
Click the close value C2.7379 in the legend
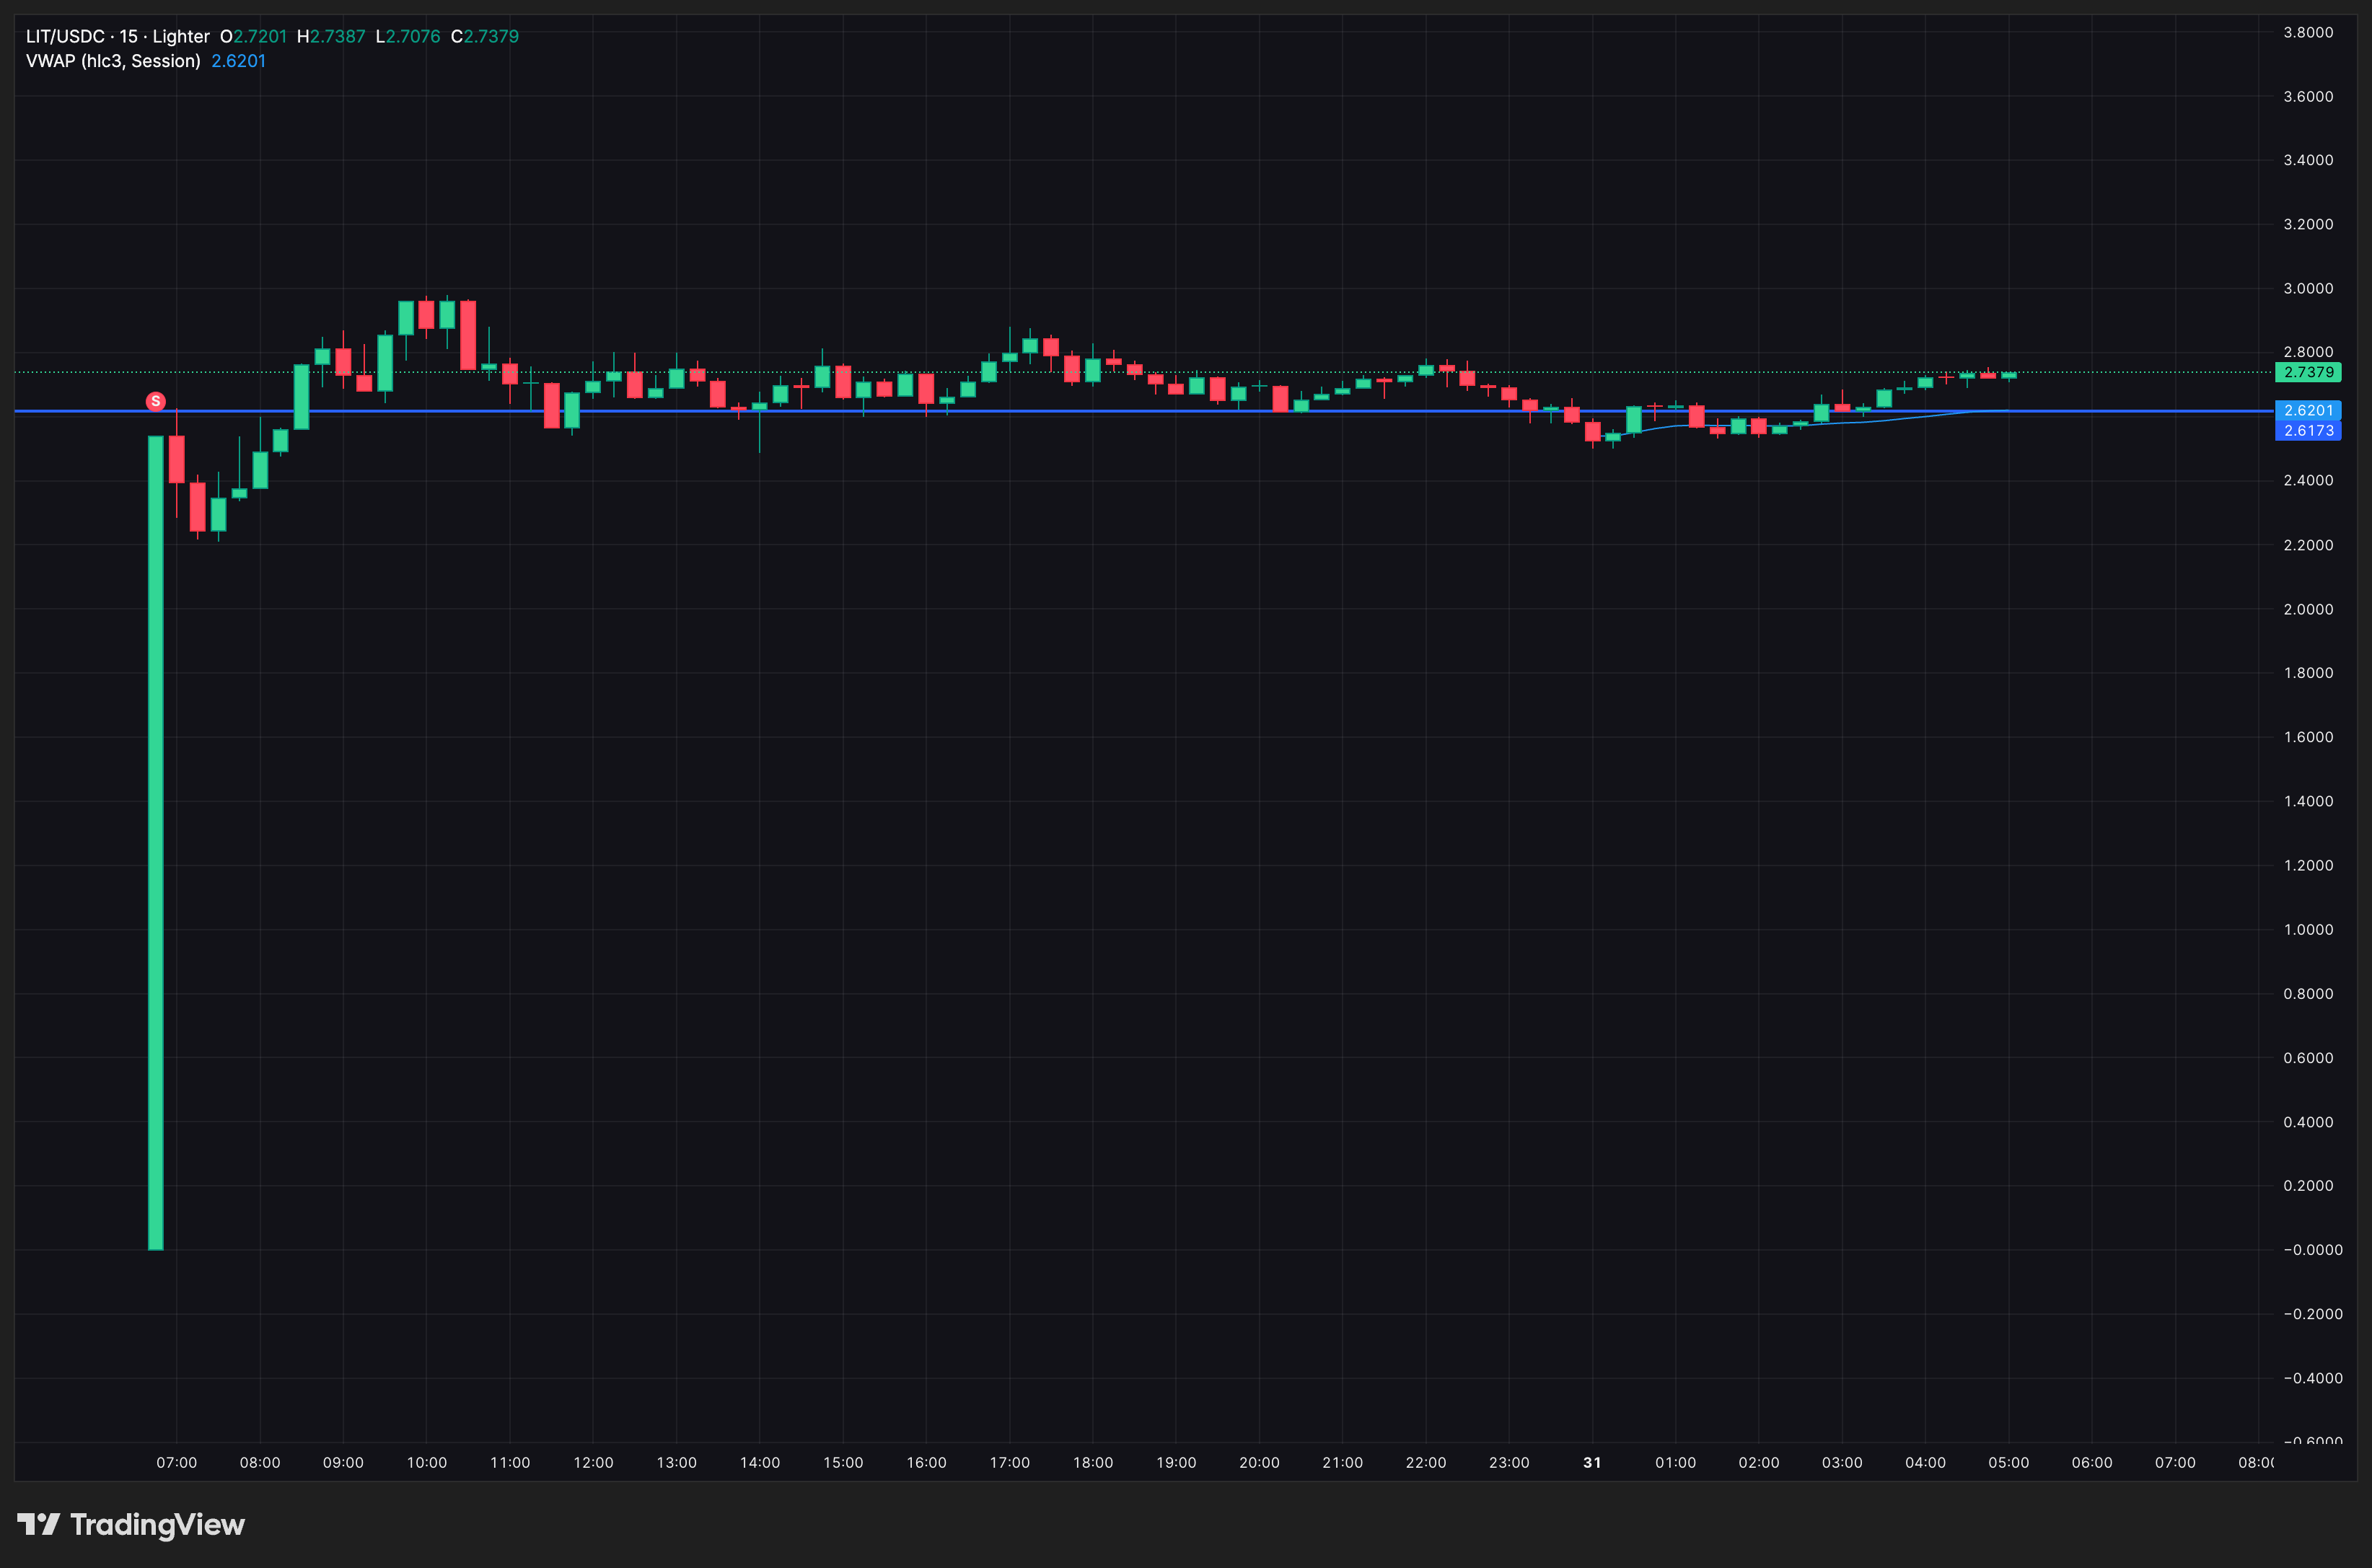coord(487,35)
